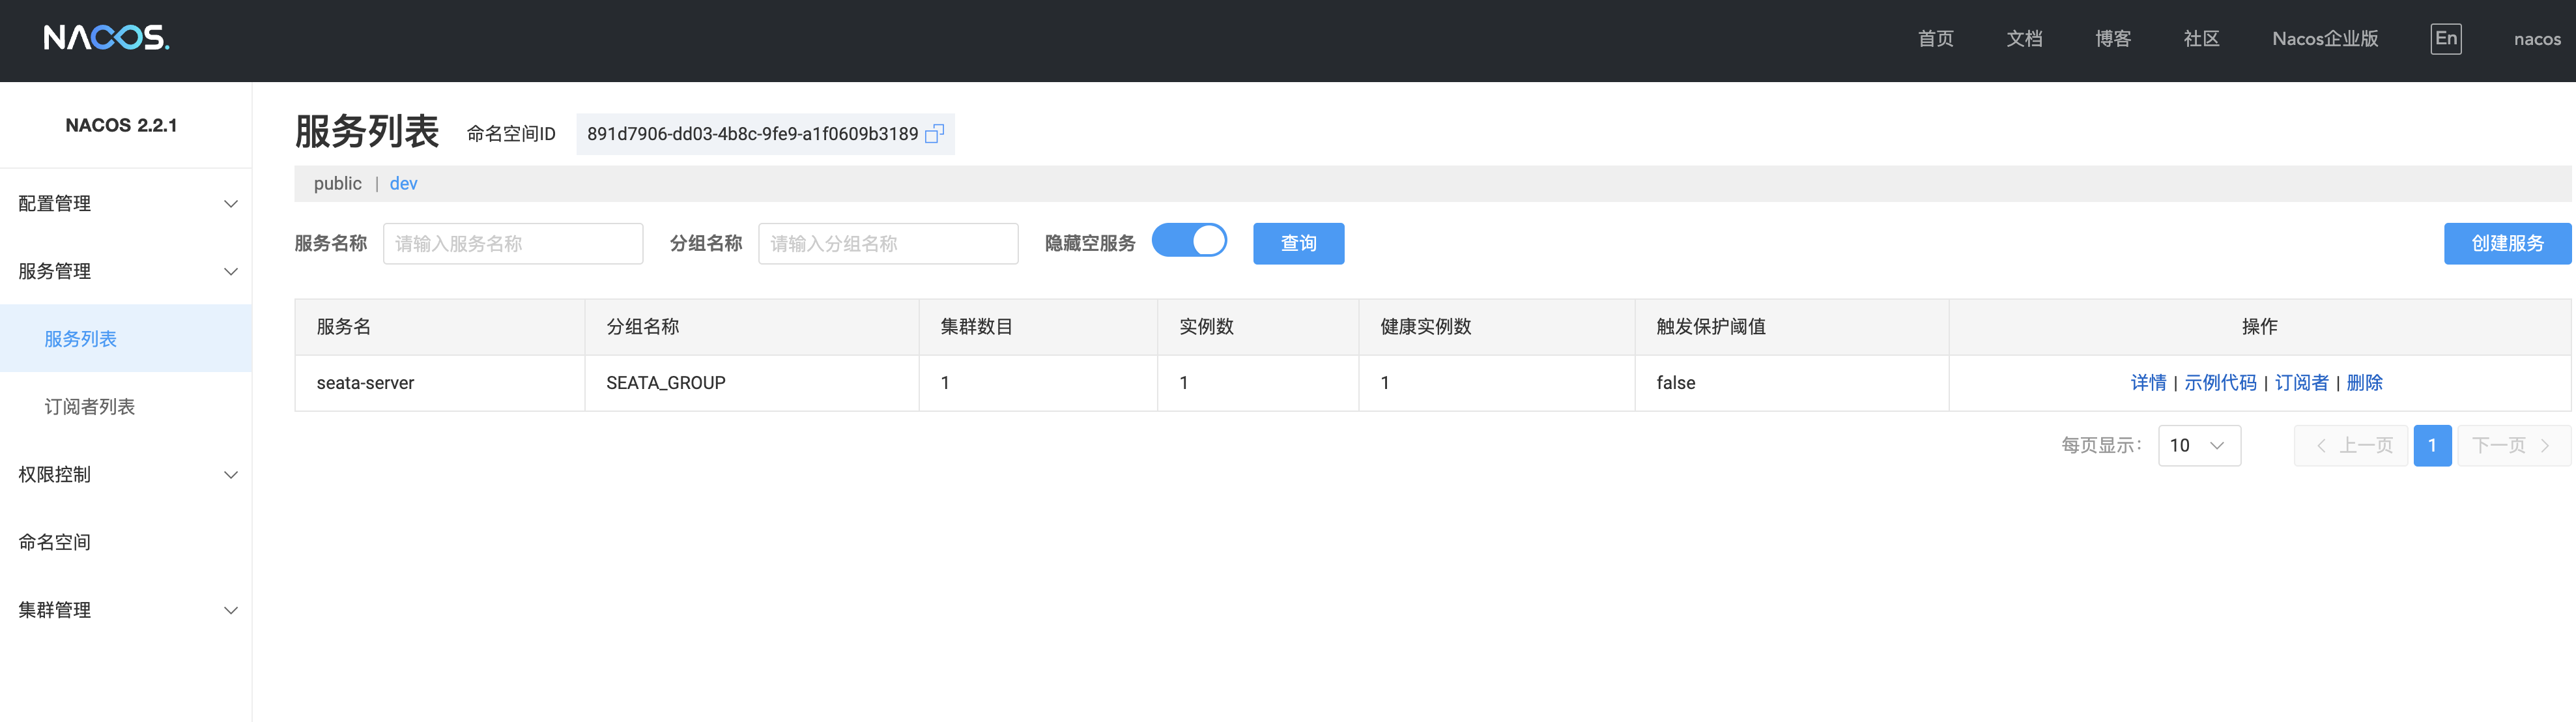Open 详情 for seata-server
Screen dimensions: 2576x722
pyautogui.click(x=2148, y=383)
